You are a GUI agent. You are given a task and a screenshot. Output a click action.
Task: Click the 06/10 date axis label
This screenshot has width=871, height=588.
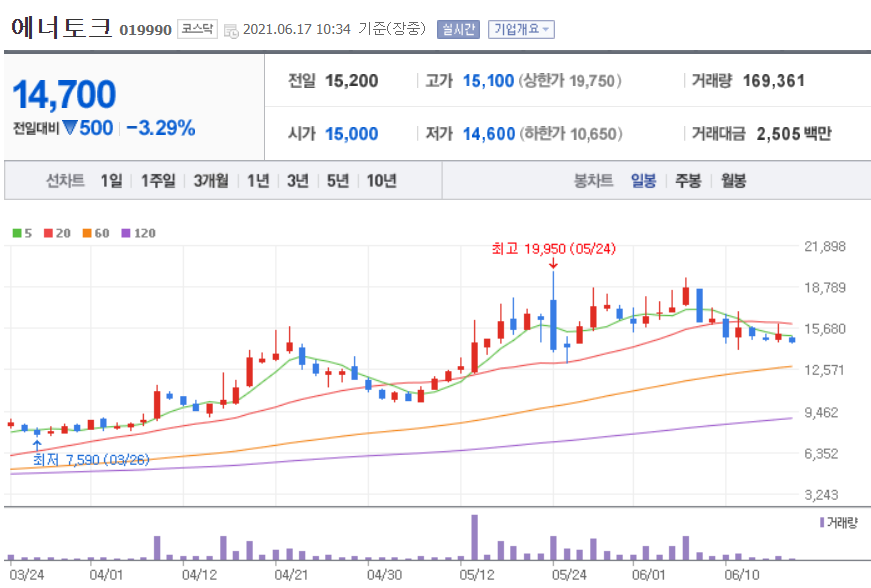pyautogui.click(x=742, y=574)
